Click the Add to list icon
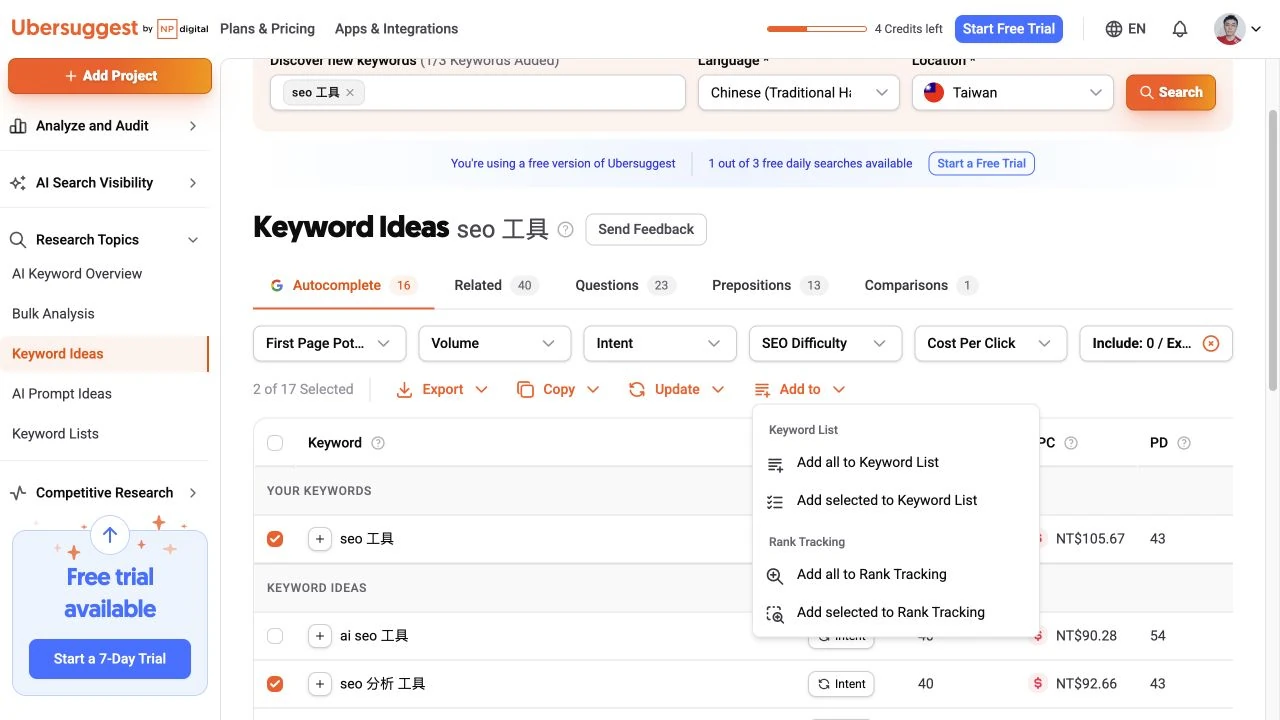 762,390
